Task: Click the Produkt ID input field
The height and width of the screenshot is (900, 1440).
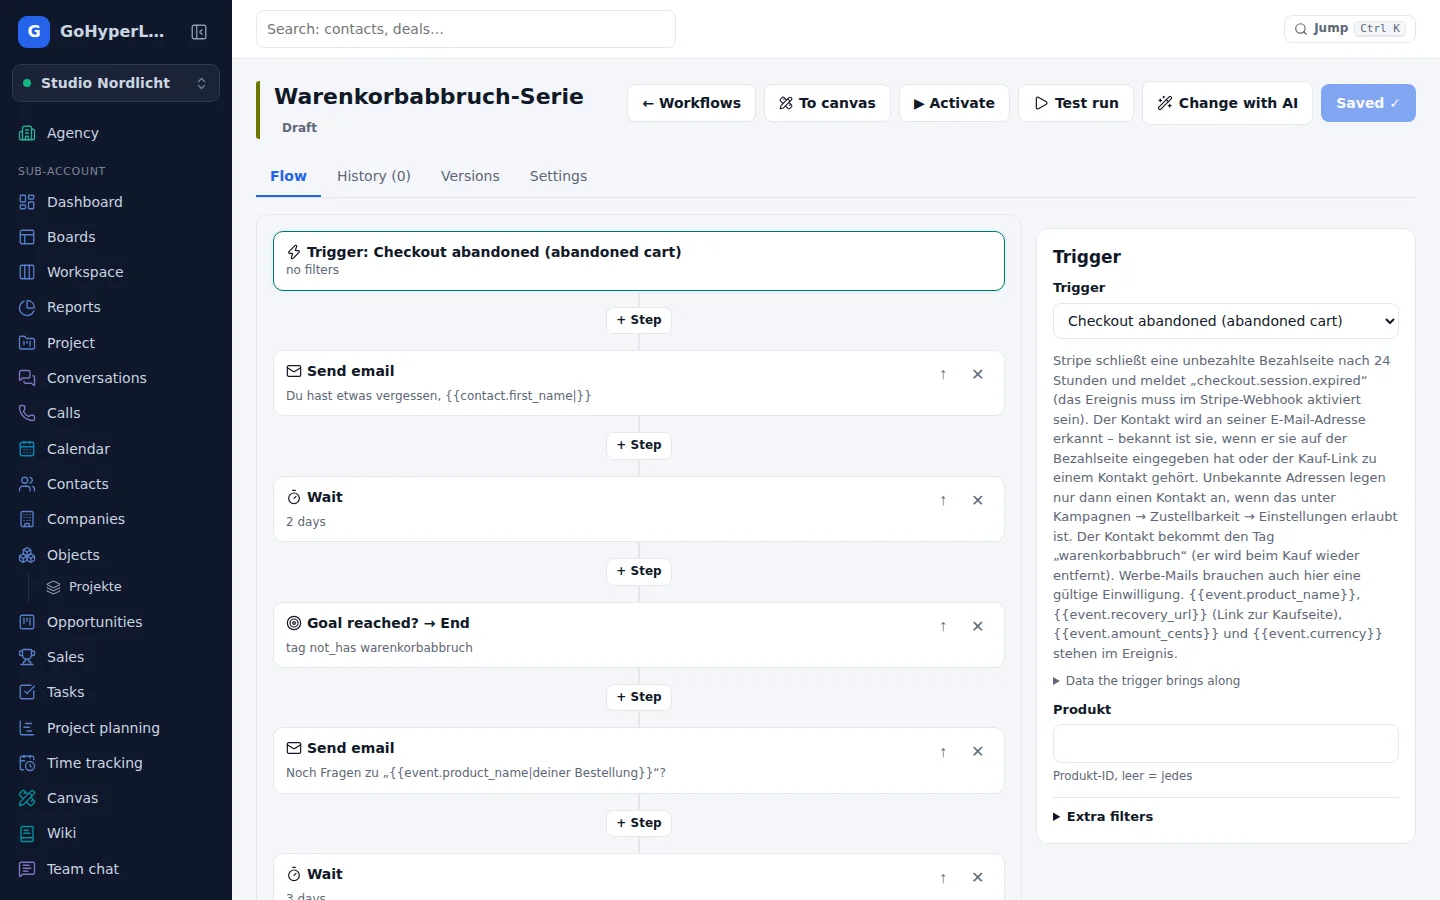Action: click(1226, 744)
